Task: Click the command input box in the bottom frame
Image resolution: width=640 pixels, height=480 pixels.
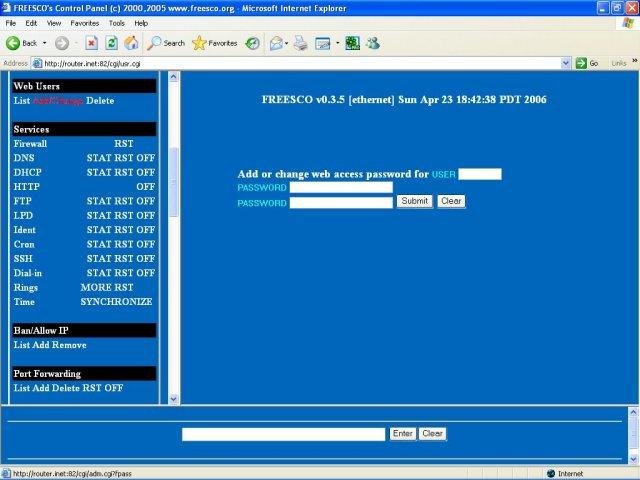Action: 283,434
